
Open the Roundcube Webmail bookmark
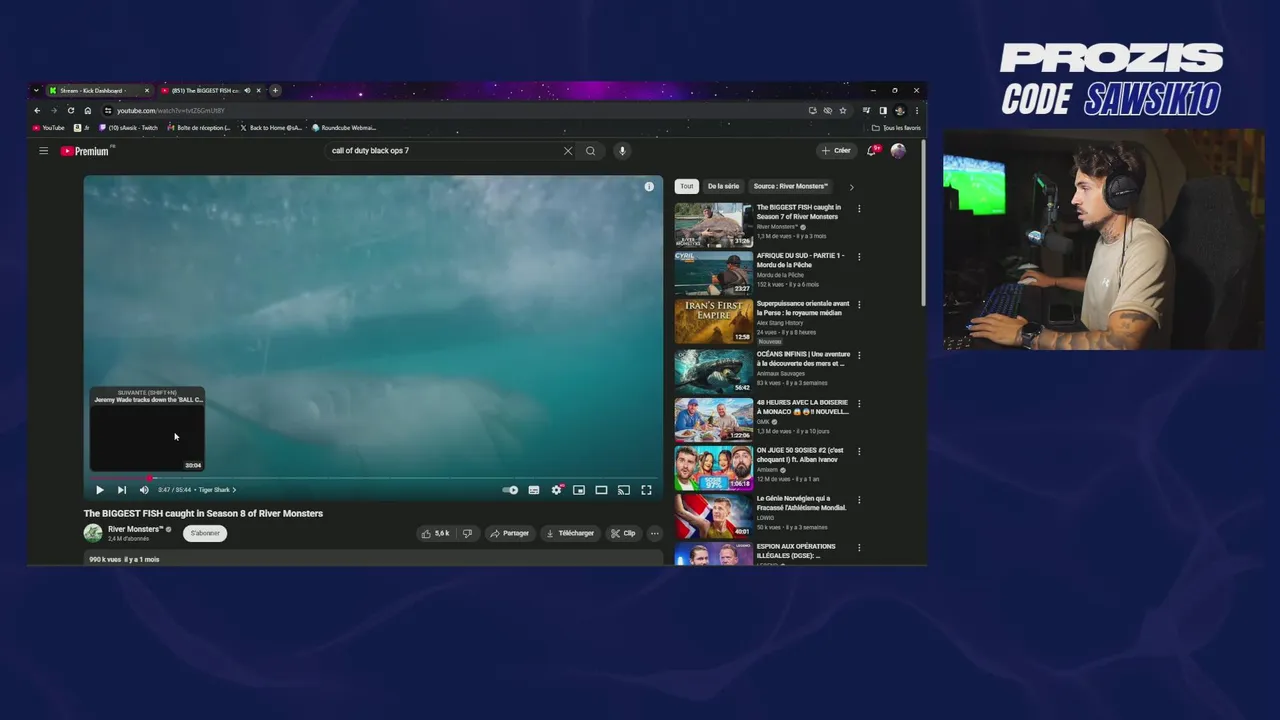(344, 128)
